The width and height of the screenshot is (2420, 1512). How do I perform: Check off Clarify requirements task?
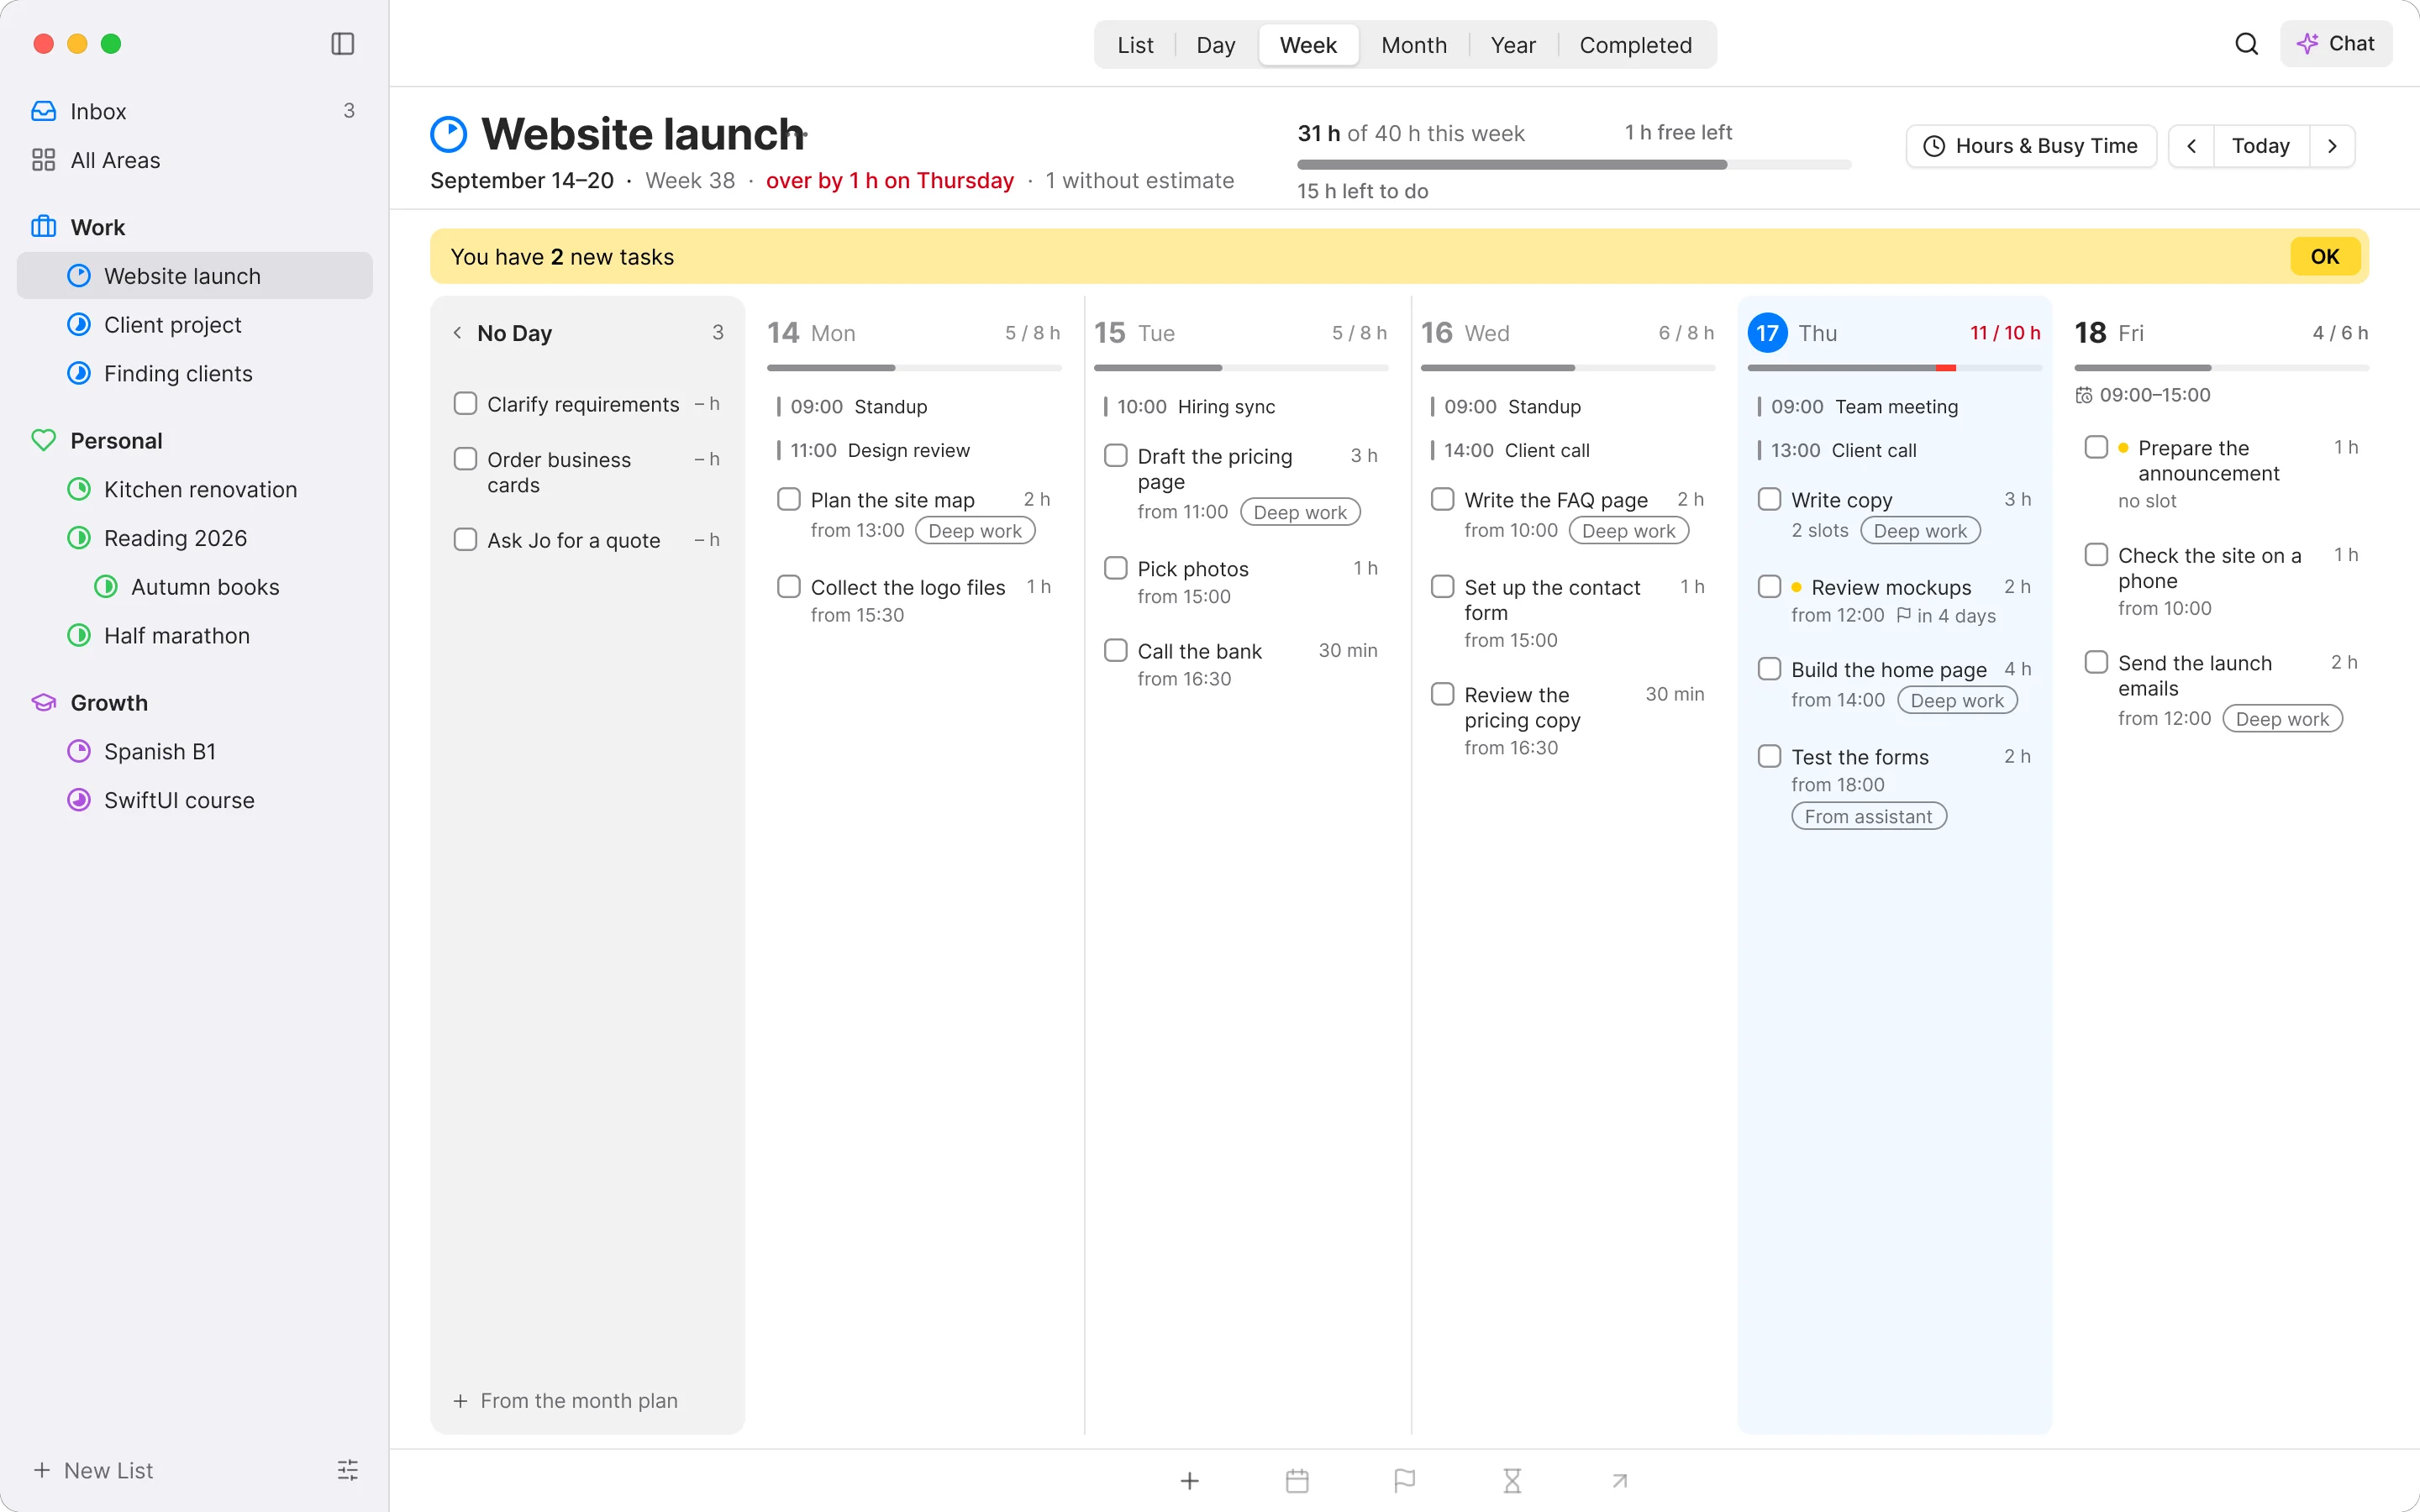tap(465, 403)
